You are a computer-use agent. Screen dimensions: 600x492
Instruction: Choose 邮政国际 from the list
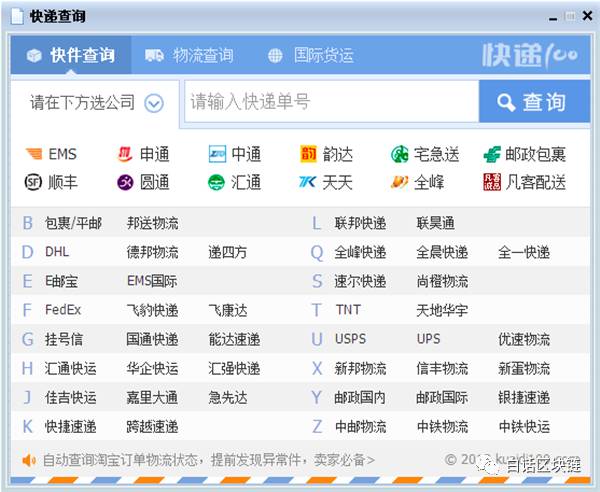442,398
